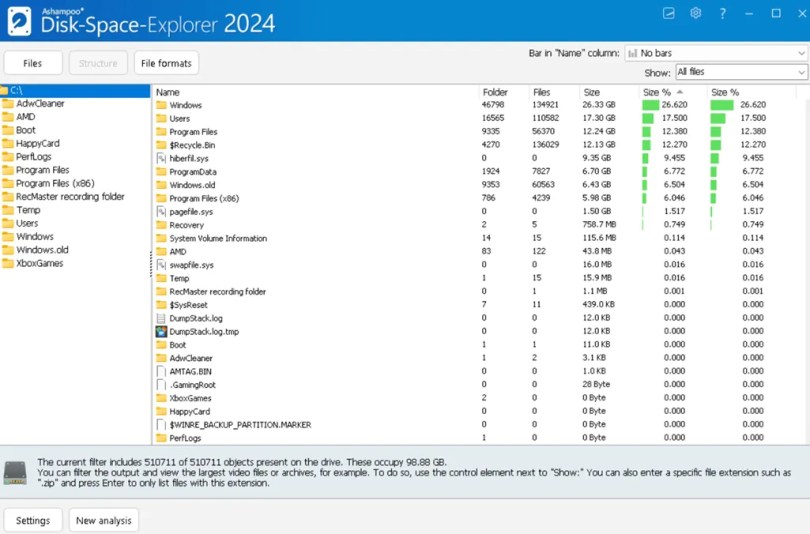
Task: Click the AMTAG.BIN file icon
Action: click(161, 371)
